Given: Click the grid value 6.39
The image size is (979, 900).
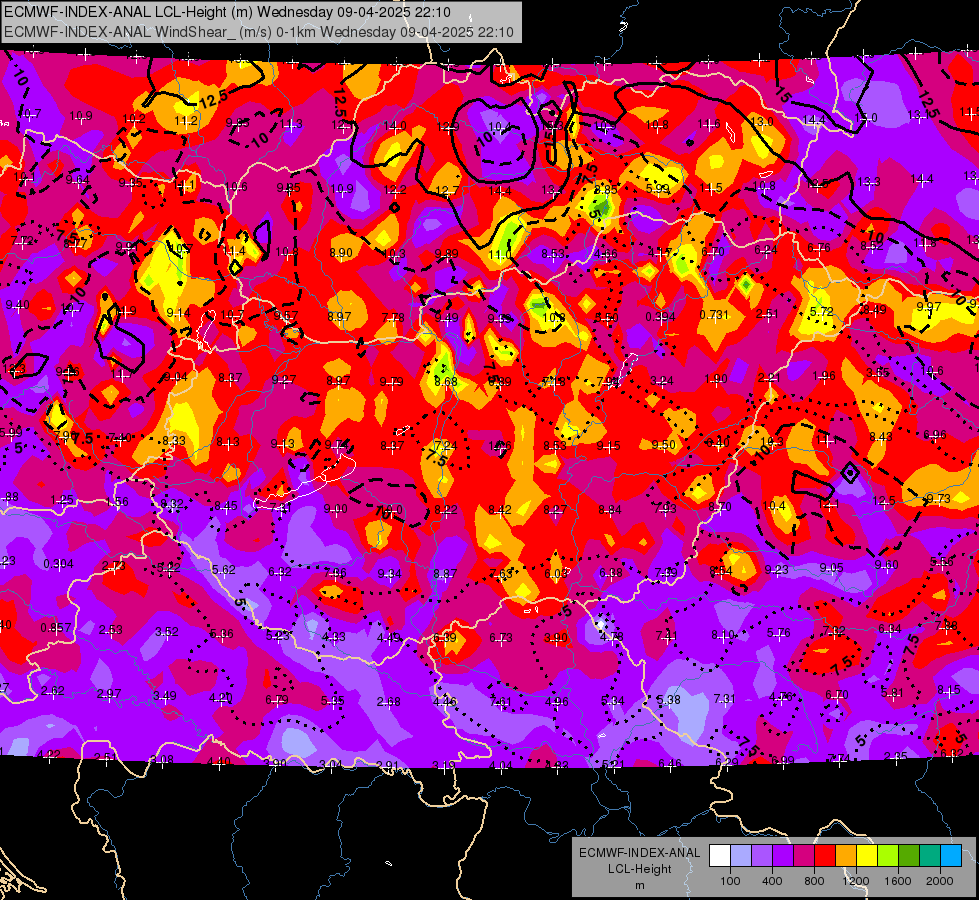Looking at the screenshot, I should click(445, 638).
